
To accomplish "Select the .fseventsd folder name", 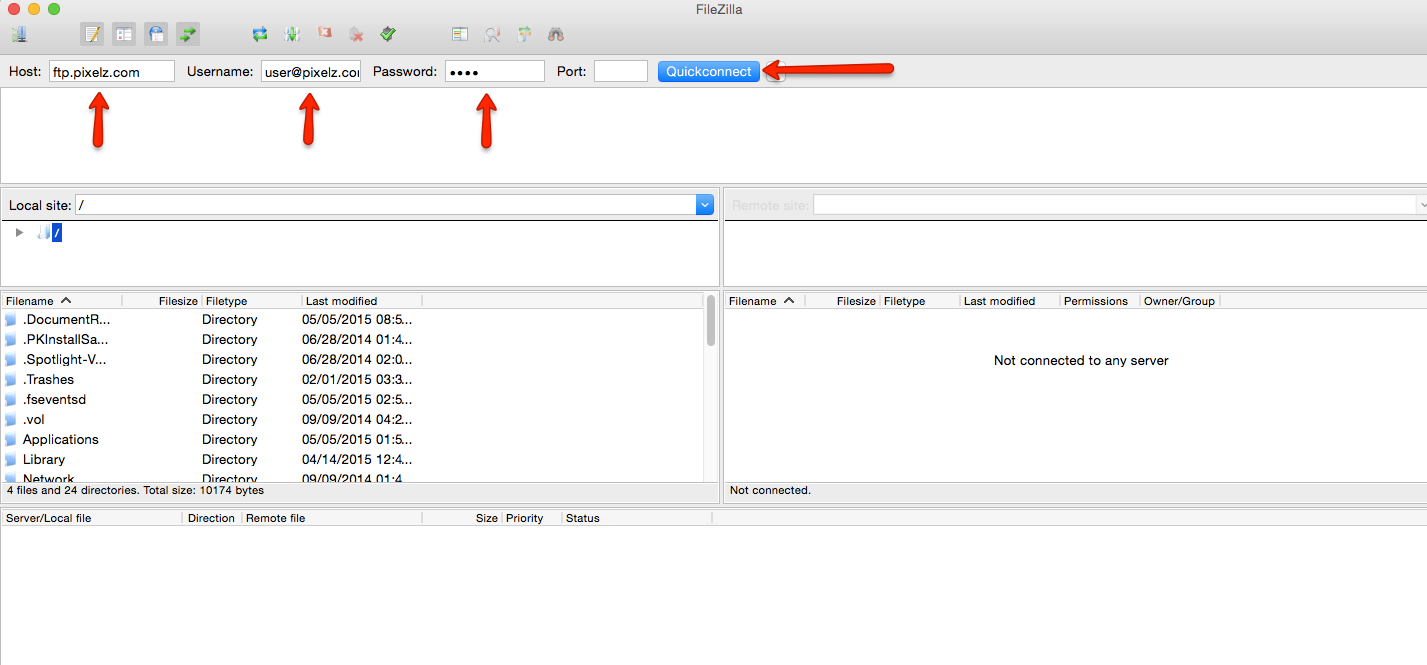I will (x=55, y=400).
